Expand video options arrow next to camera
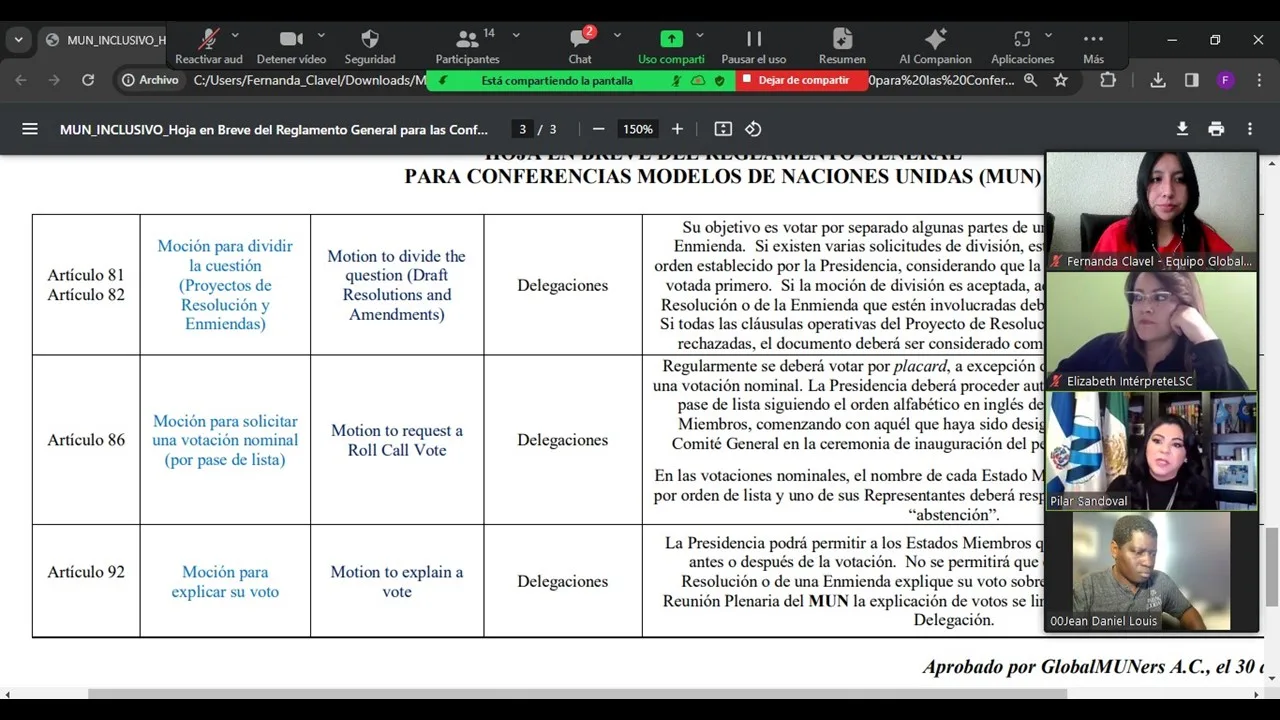This screenshot has height=720, width=1280. point(320,35)
